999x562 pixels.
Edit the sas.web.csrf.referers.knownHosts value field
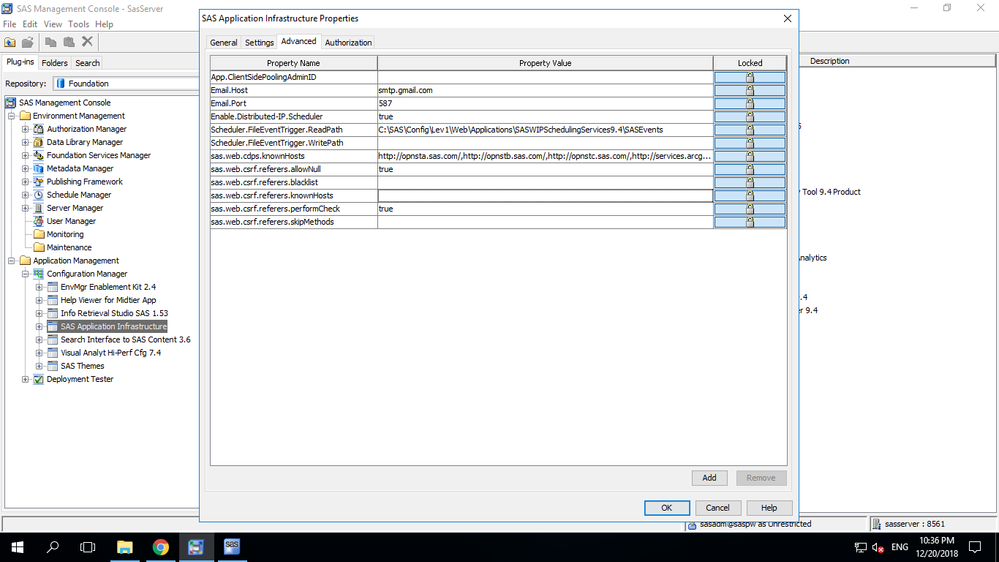click(x=545, y=196)
